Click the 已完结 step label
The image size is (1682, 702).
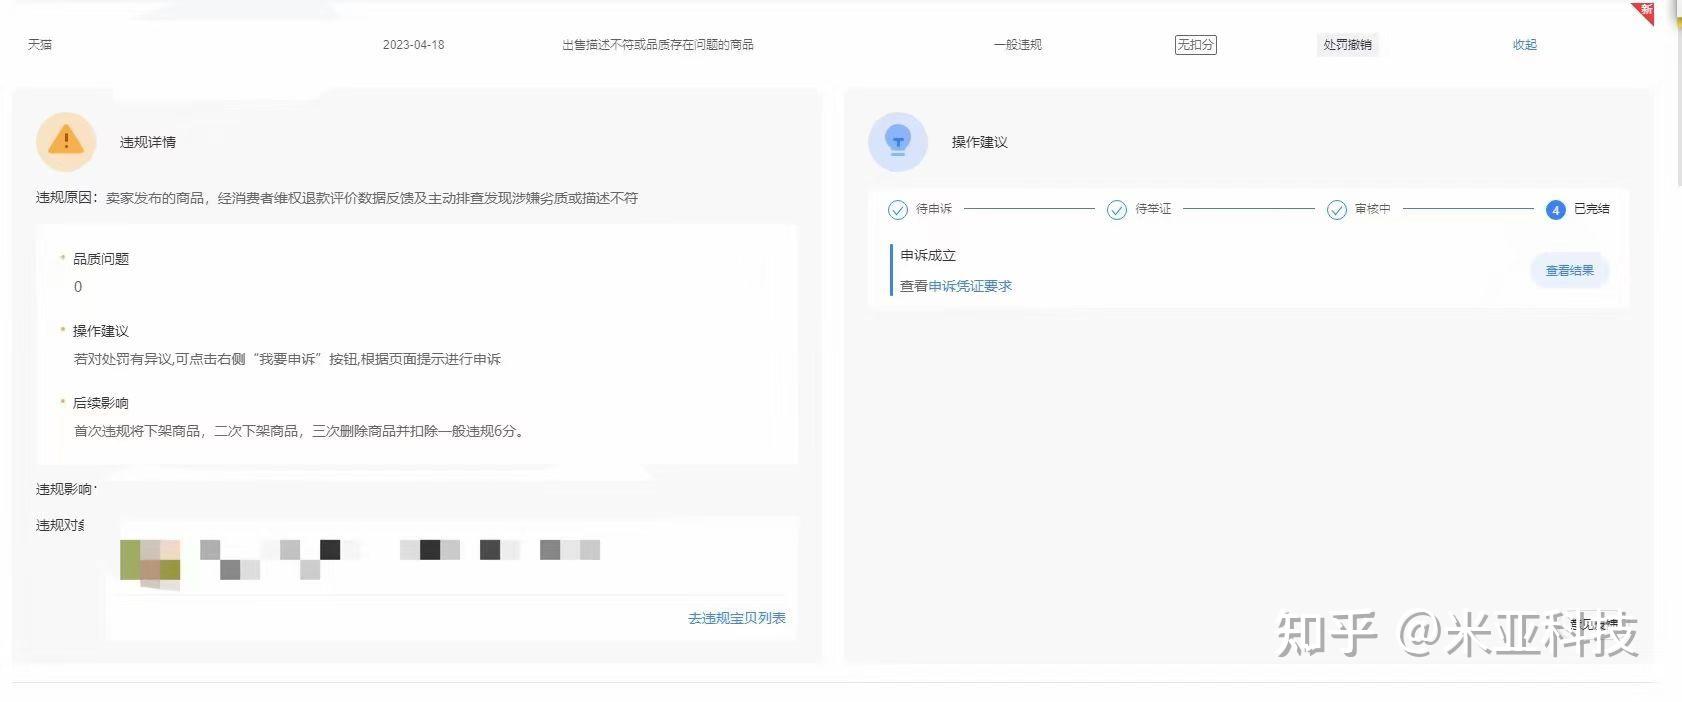1591,209
